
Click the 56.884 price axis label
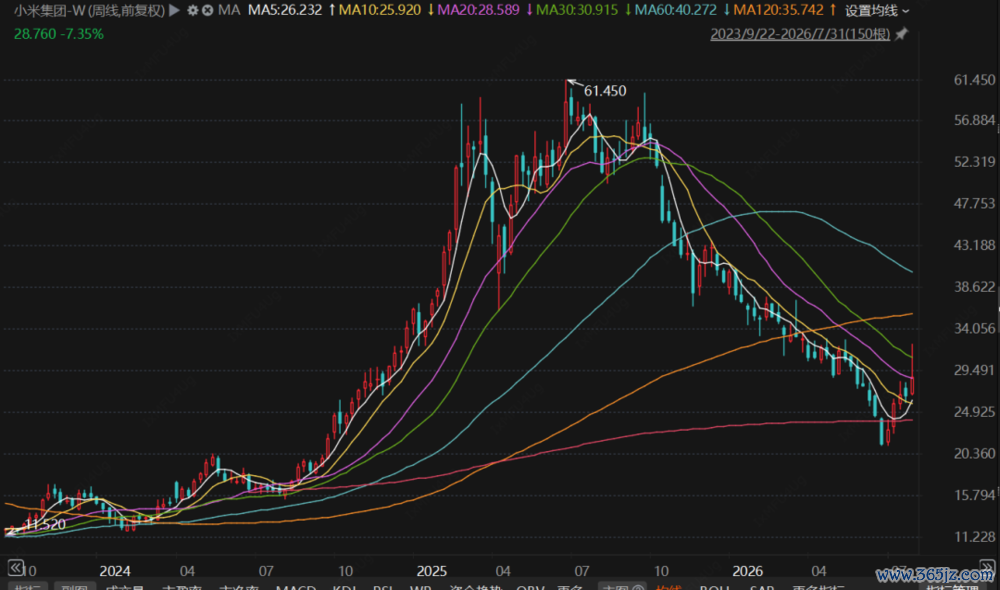[974, 121]
